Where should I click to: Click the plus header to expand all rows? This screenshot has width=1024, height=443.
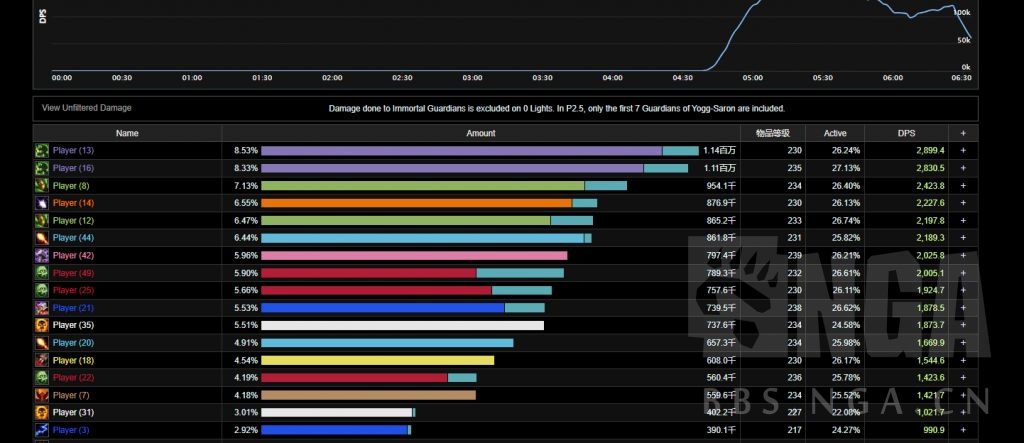(x=963, y=133)
